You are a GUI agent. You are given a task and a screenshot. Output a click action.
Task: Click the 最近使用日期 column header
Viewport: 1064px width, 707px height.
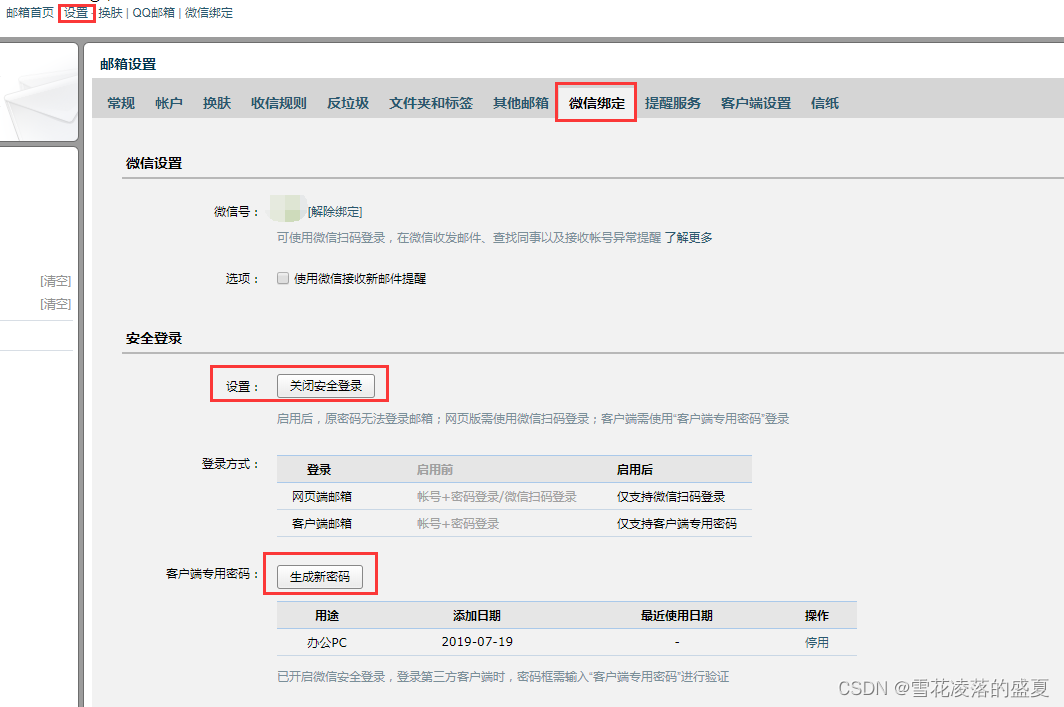[x=677, y=615]
